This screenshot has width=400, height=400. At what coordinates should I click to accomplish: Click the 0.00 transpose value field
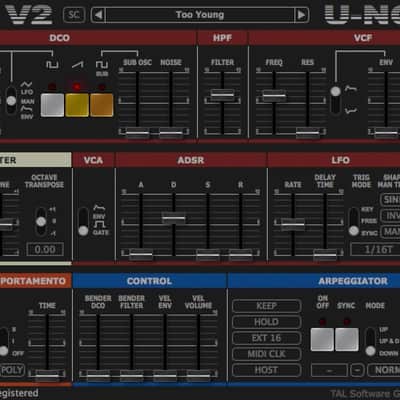45,249
